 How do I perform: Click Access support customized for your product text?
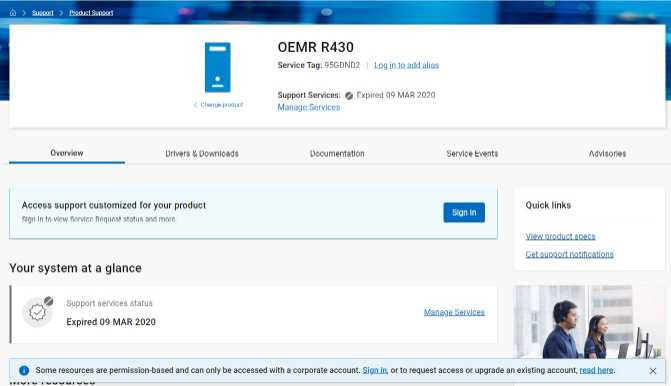pyautogui.click(x=114, y=205)
